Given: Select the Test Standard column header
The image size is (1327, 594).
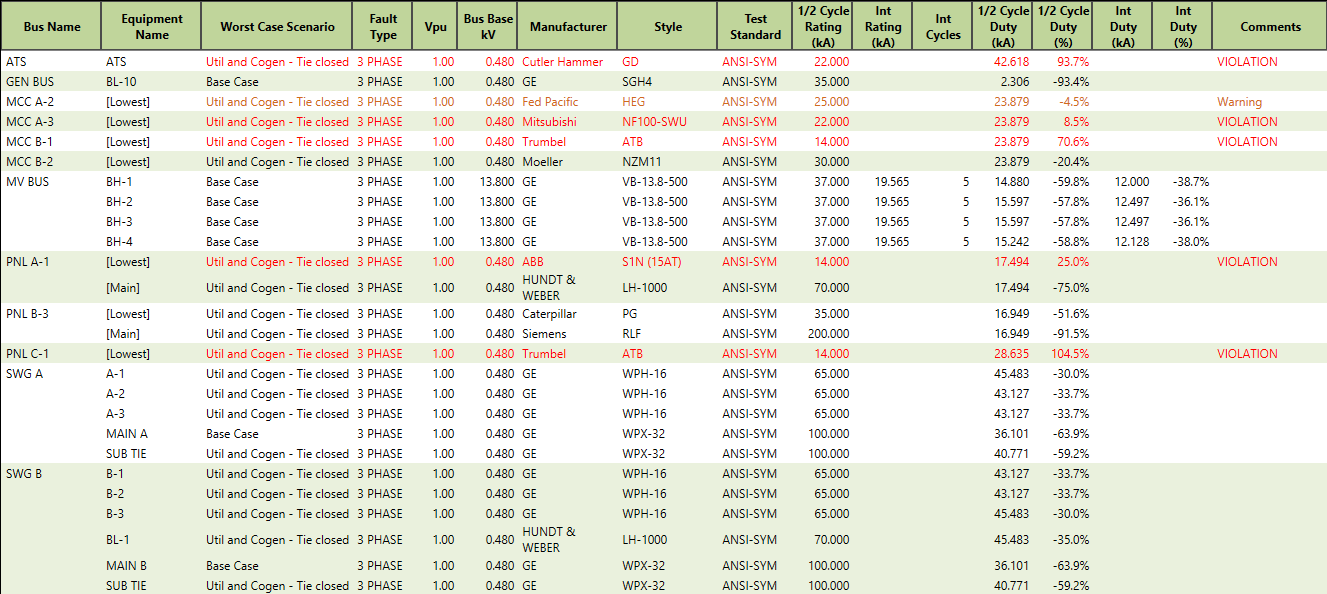Looking at the screenshot, I should pyautogui.click(x=755, y=27).
